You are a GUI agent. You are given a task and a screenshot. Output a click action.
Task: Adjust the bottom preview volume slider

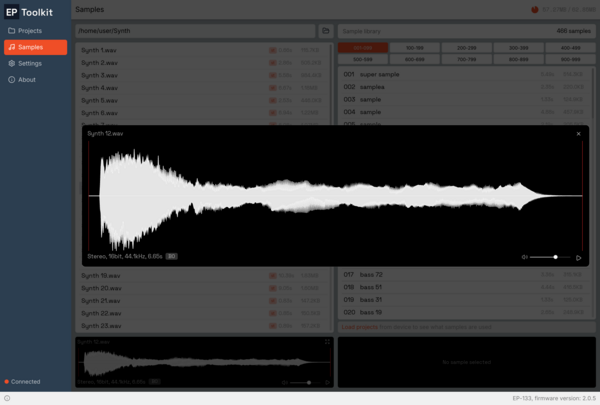click(x=304, y=382)
